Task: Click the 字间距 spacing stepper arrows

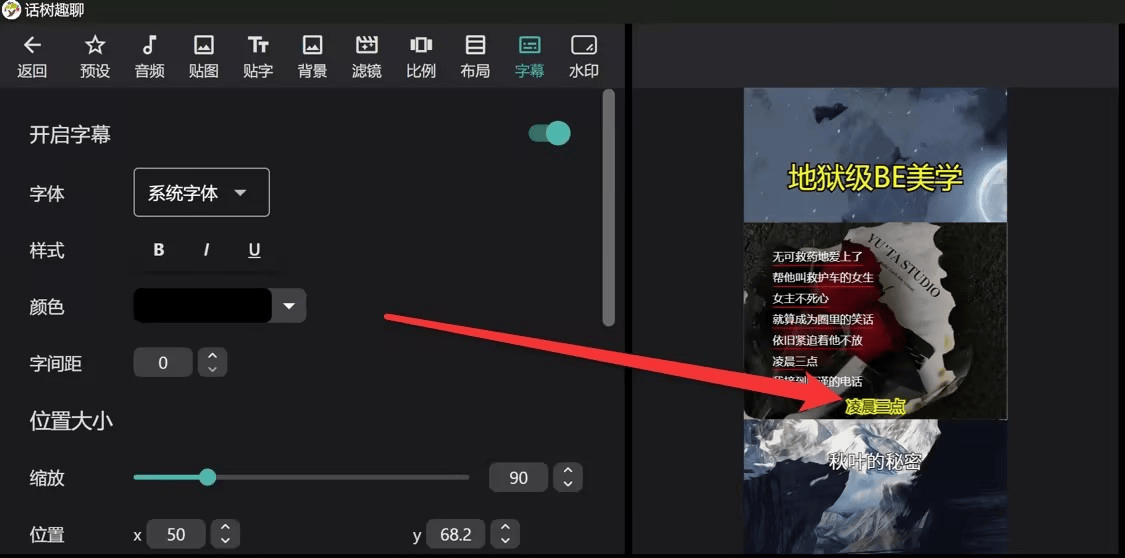Action: pos(212,363)
